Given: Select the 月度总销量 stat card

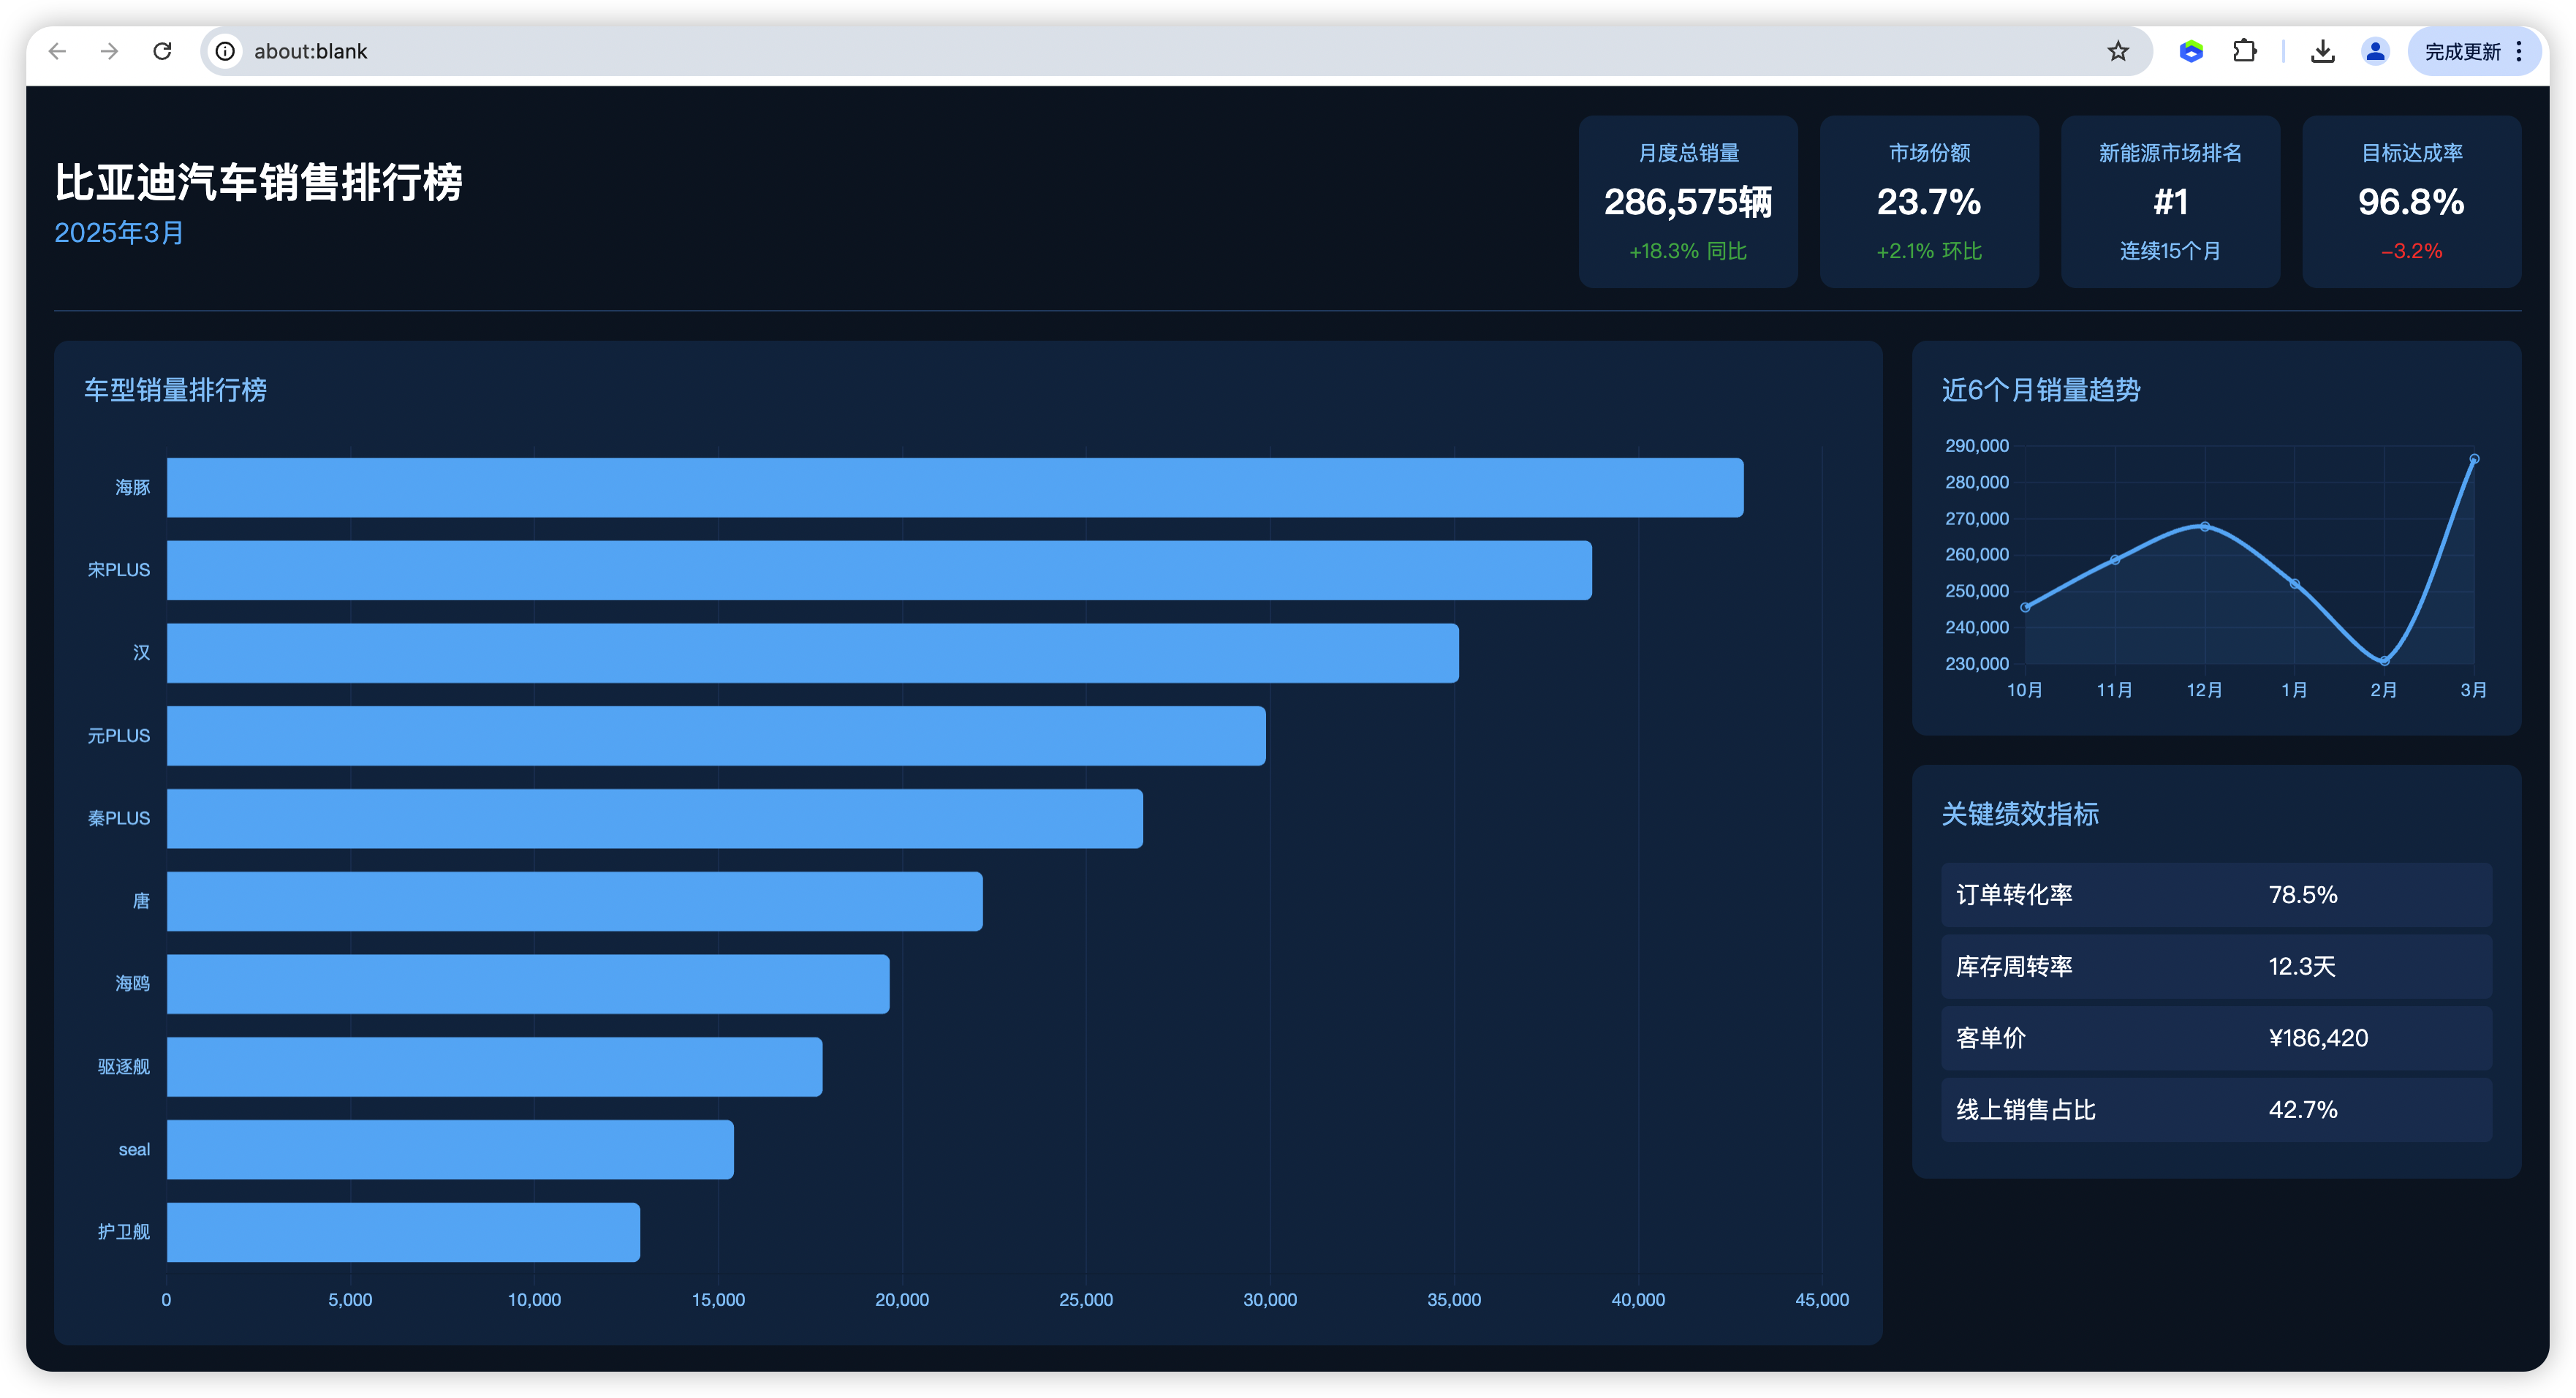Looking at the screenshot, I should [1687, 201].
